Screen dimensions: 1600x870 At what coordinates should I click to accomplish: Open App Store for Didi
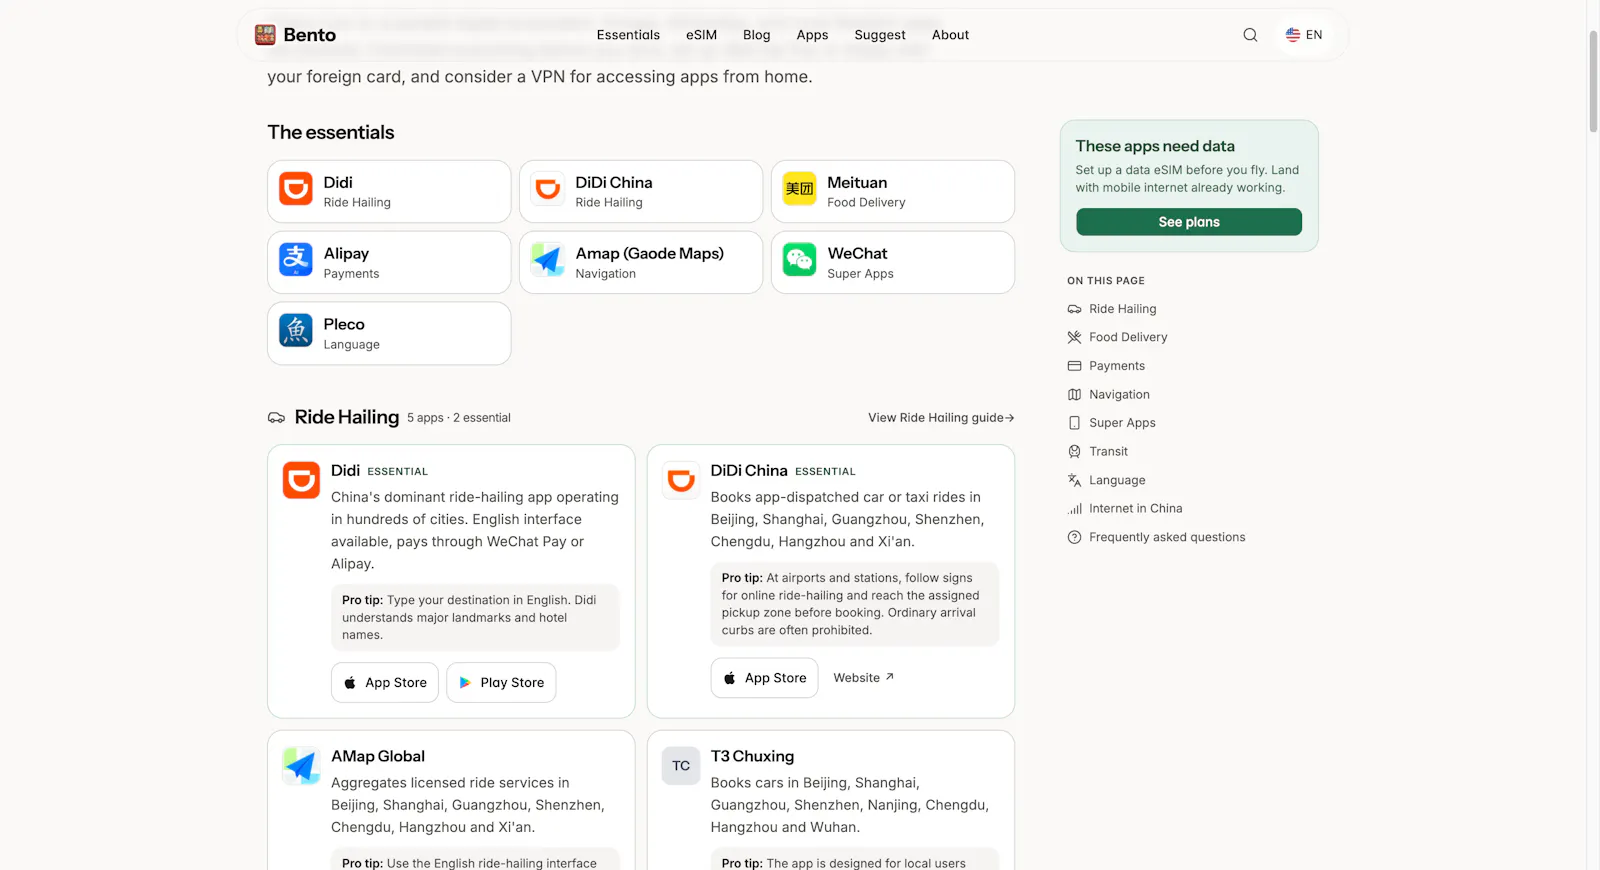385,683
